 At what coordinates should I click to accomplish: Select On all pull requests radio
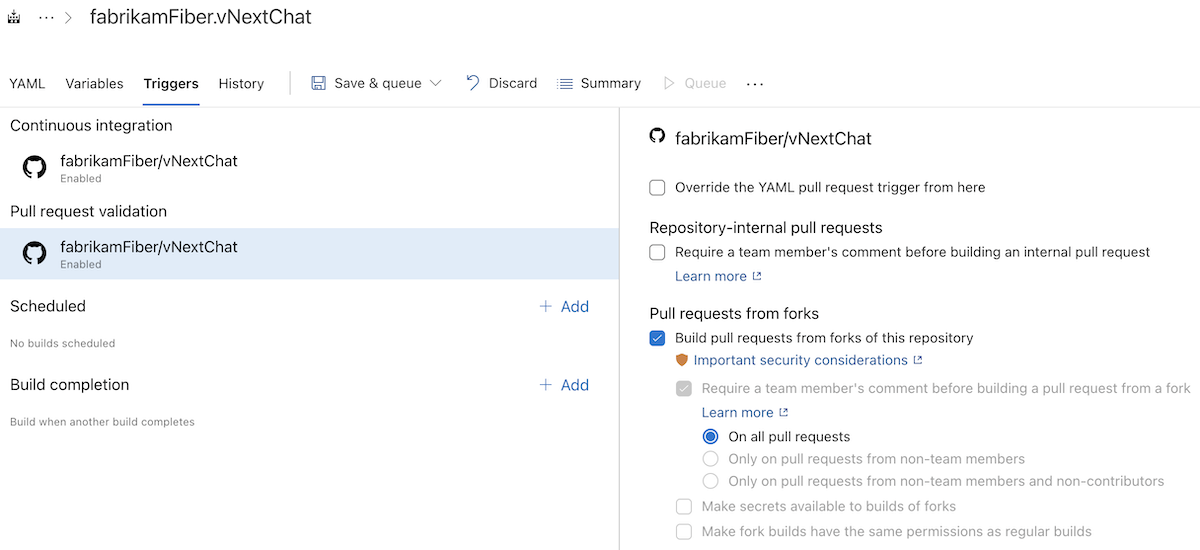710,436
